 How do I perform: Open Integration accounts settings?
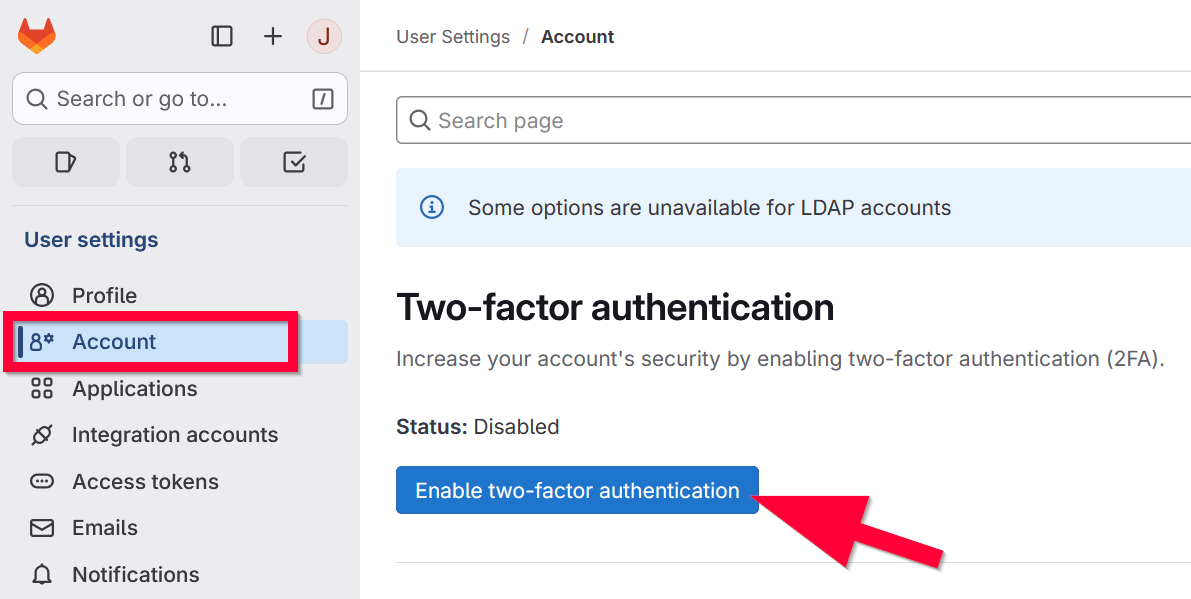[174, 435]
